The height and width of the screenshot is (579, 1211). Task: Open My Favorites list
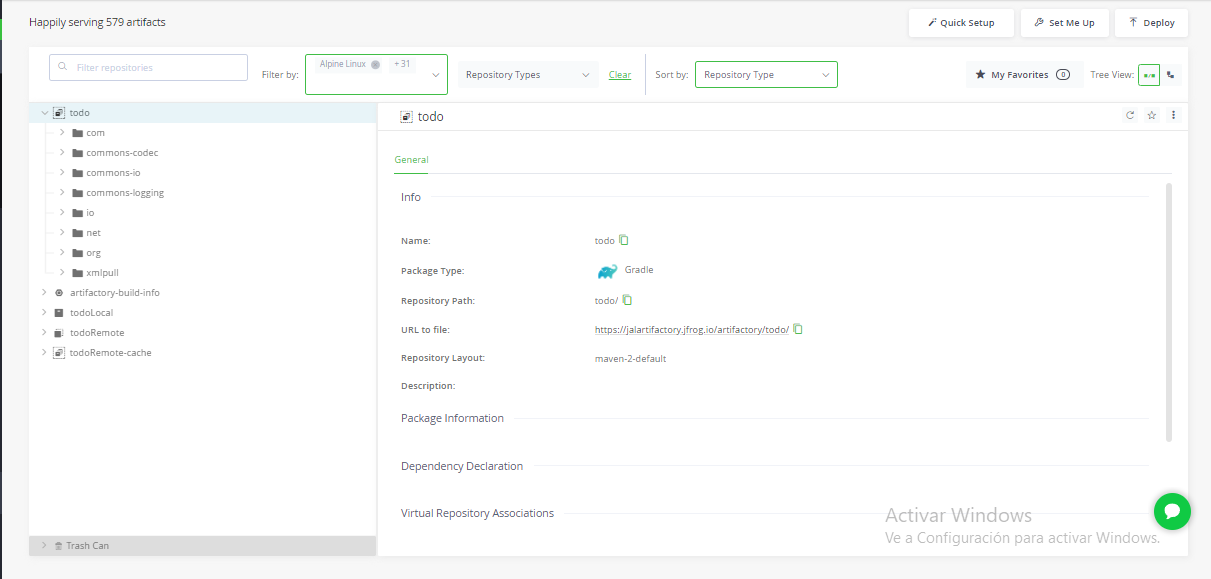(1024, 75)
